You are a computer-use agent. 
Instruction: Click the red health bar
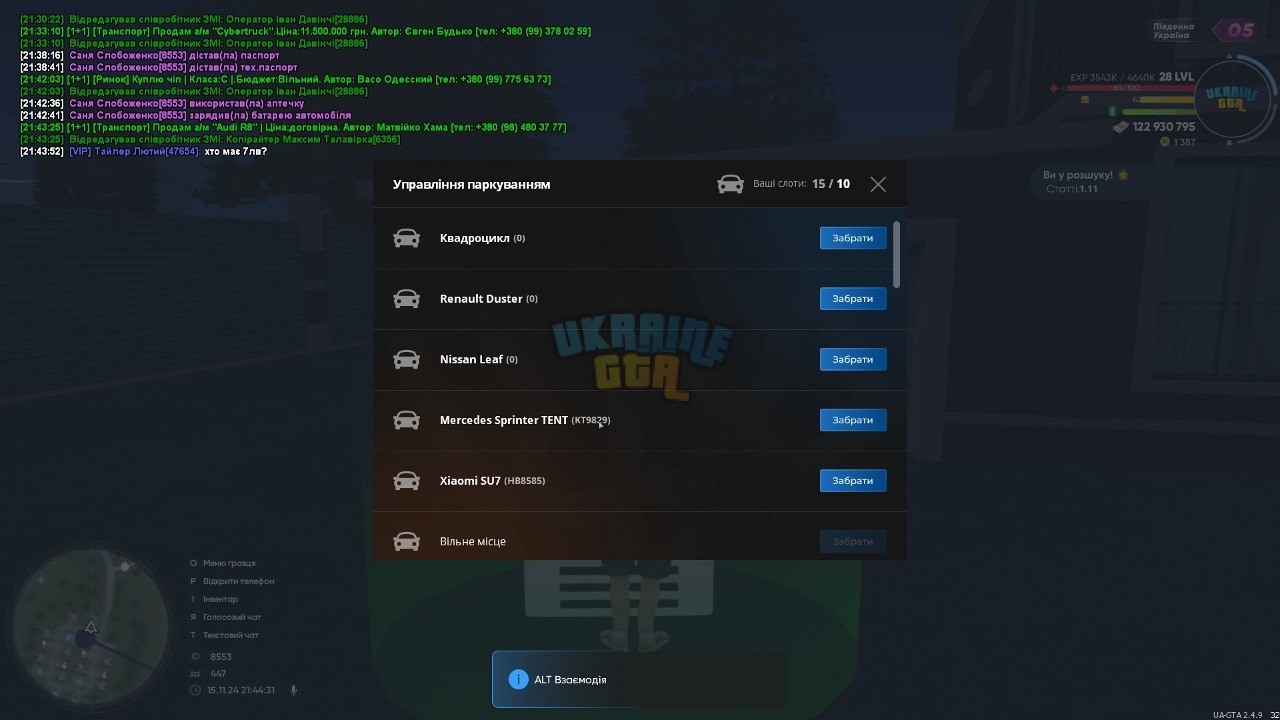(1130, 88)
